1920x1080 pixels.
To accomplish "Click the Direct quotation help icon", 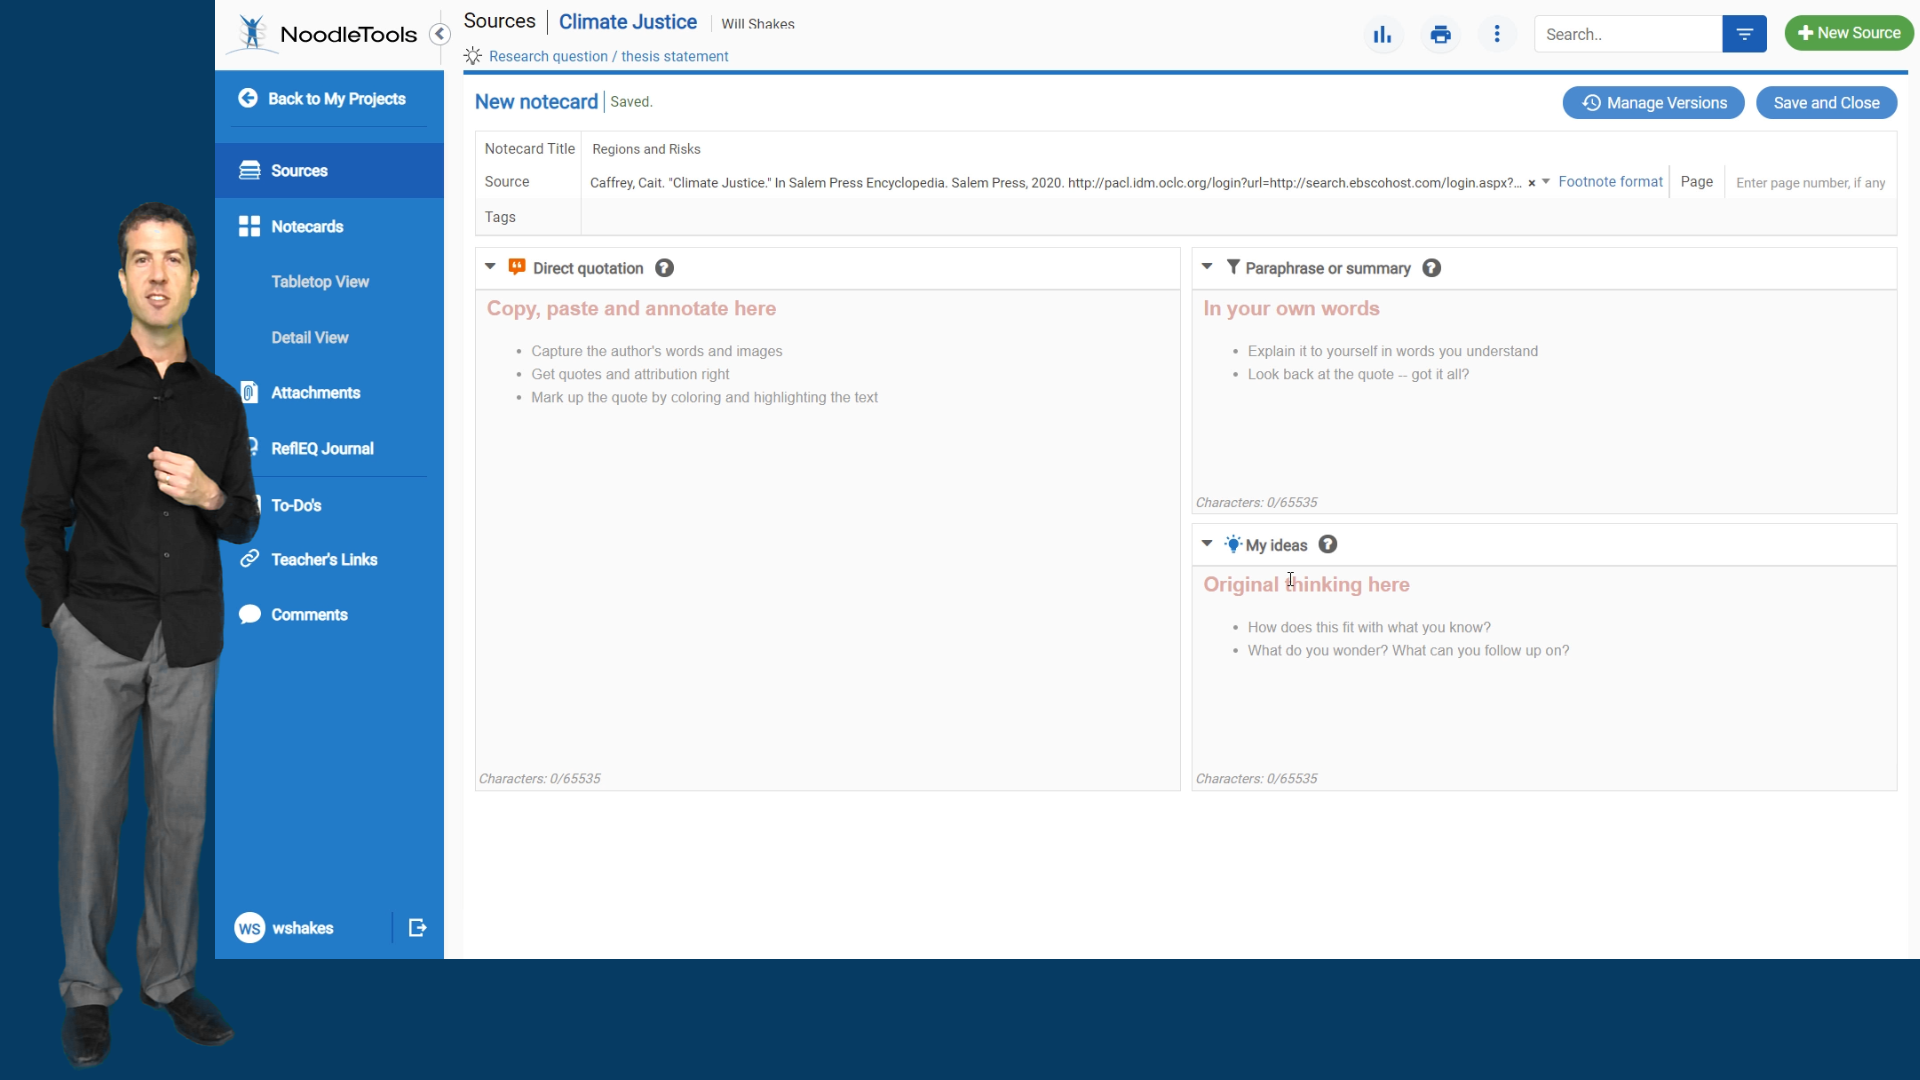I will (664, 268).
